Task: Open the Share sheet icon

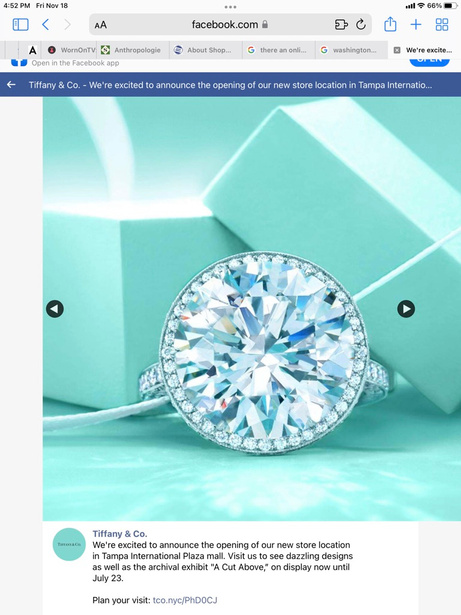Action: pyautogui.click(x=390, y=24)
